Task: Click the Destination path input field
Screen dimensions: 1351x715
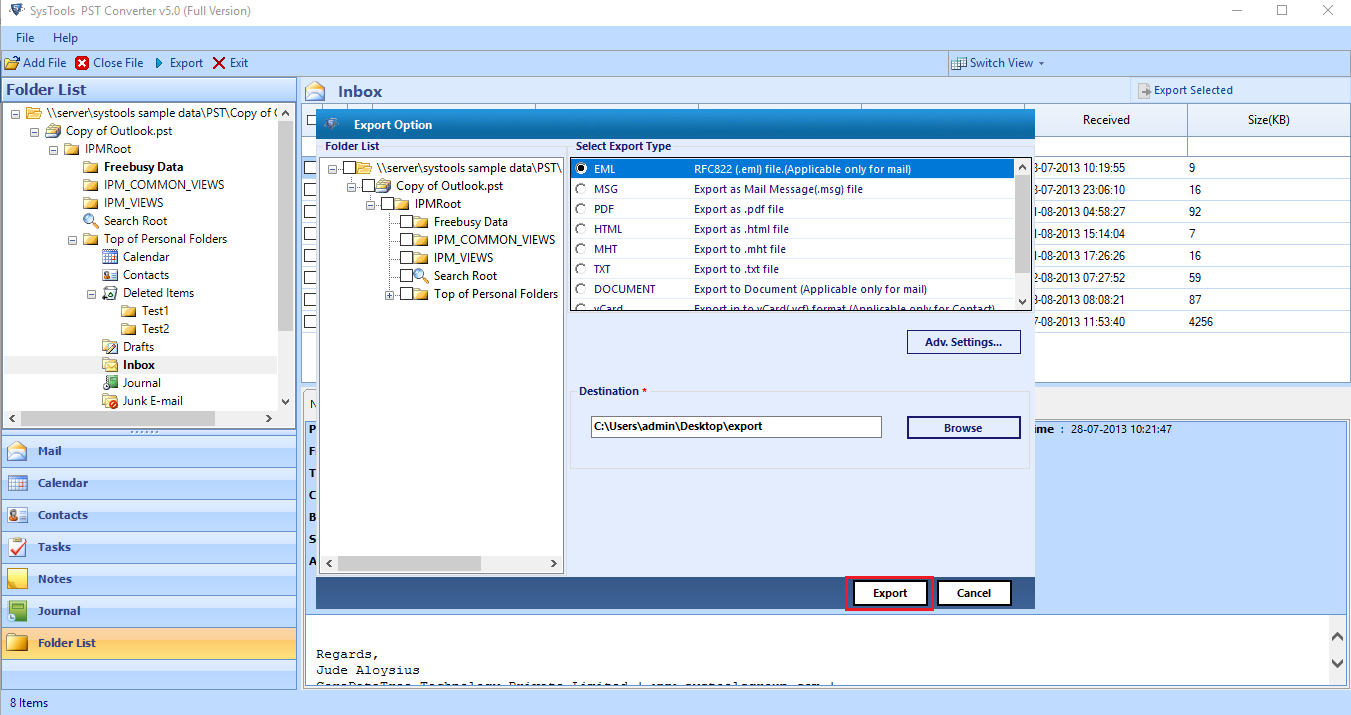Action: click(x=737, y=426)
